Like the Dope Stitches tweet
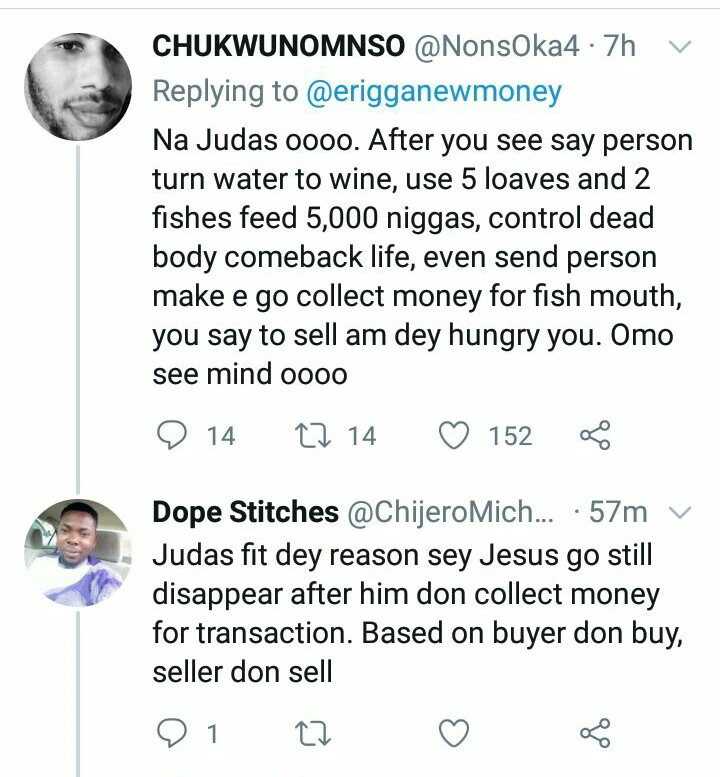Image resolution: width=720 pixels, height=777 pixels. [x=456, y=734]
